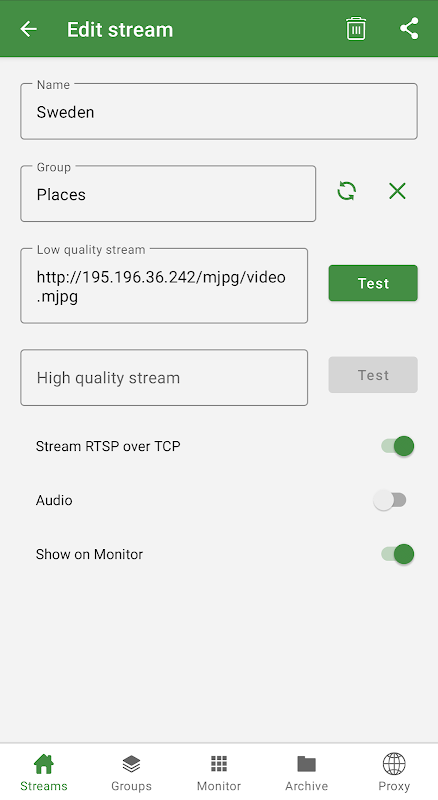438x800 pixels.
Task: Refresh group with circular arrows icon
Action: tap(347, 191)
